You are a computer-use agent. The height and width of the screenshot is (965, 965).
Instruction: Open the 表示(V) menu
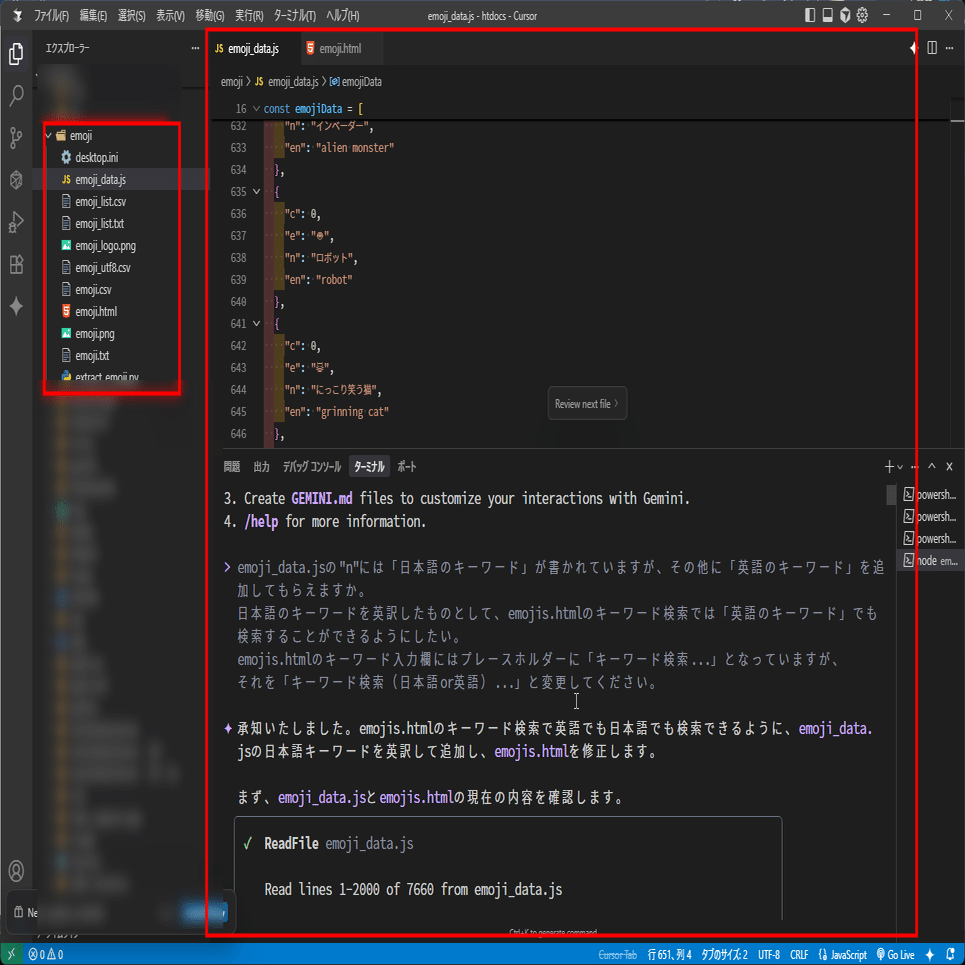click(x=170, y=15)
